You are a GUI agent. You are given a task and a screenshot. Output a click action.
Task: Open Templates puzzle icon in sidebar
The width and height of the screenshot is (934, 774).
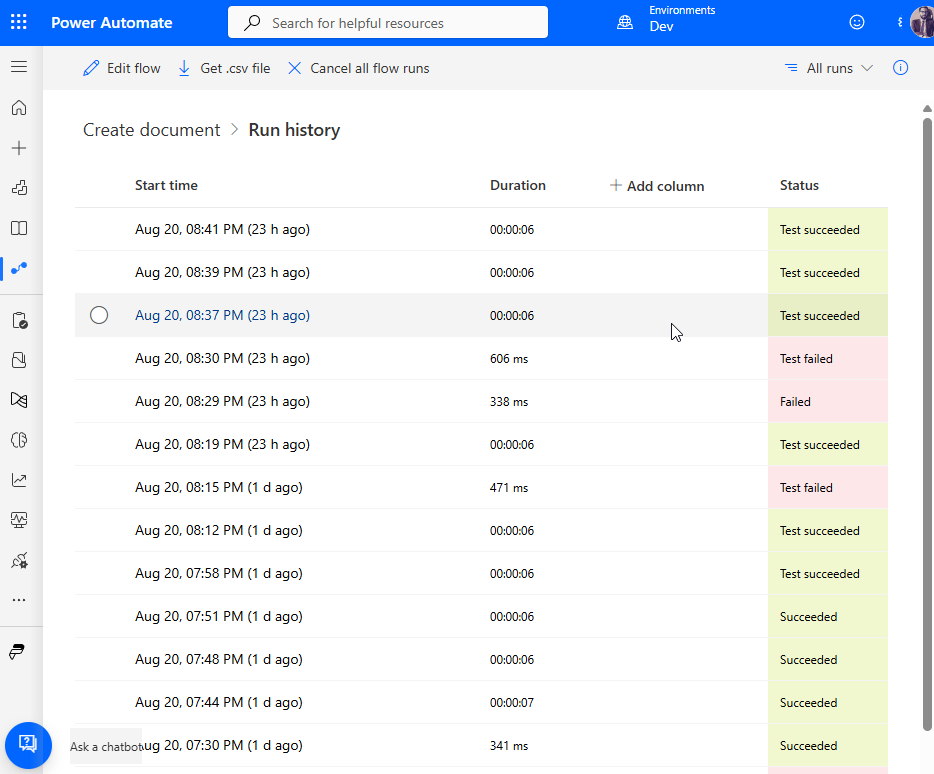coord(19,188)
